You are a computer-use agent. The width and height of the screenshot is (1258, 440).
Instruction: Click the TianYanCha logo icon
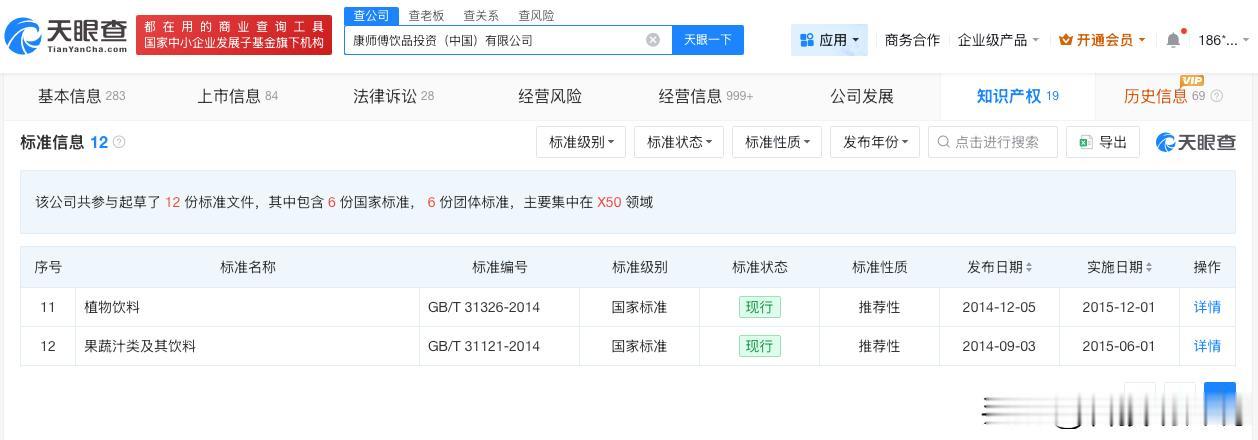(x=23, y=36)
